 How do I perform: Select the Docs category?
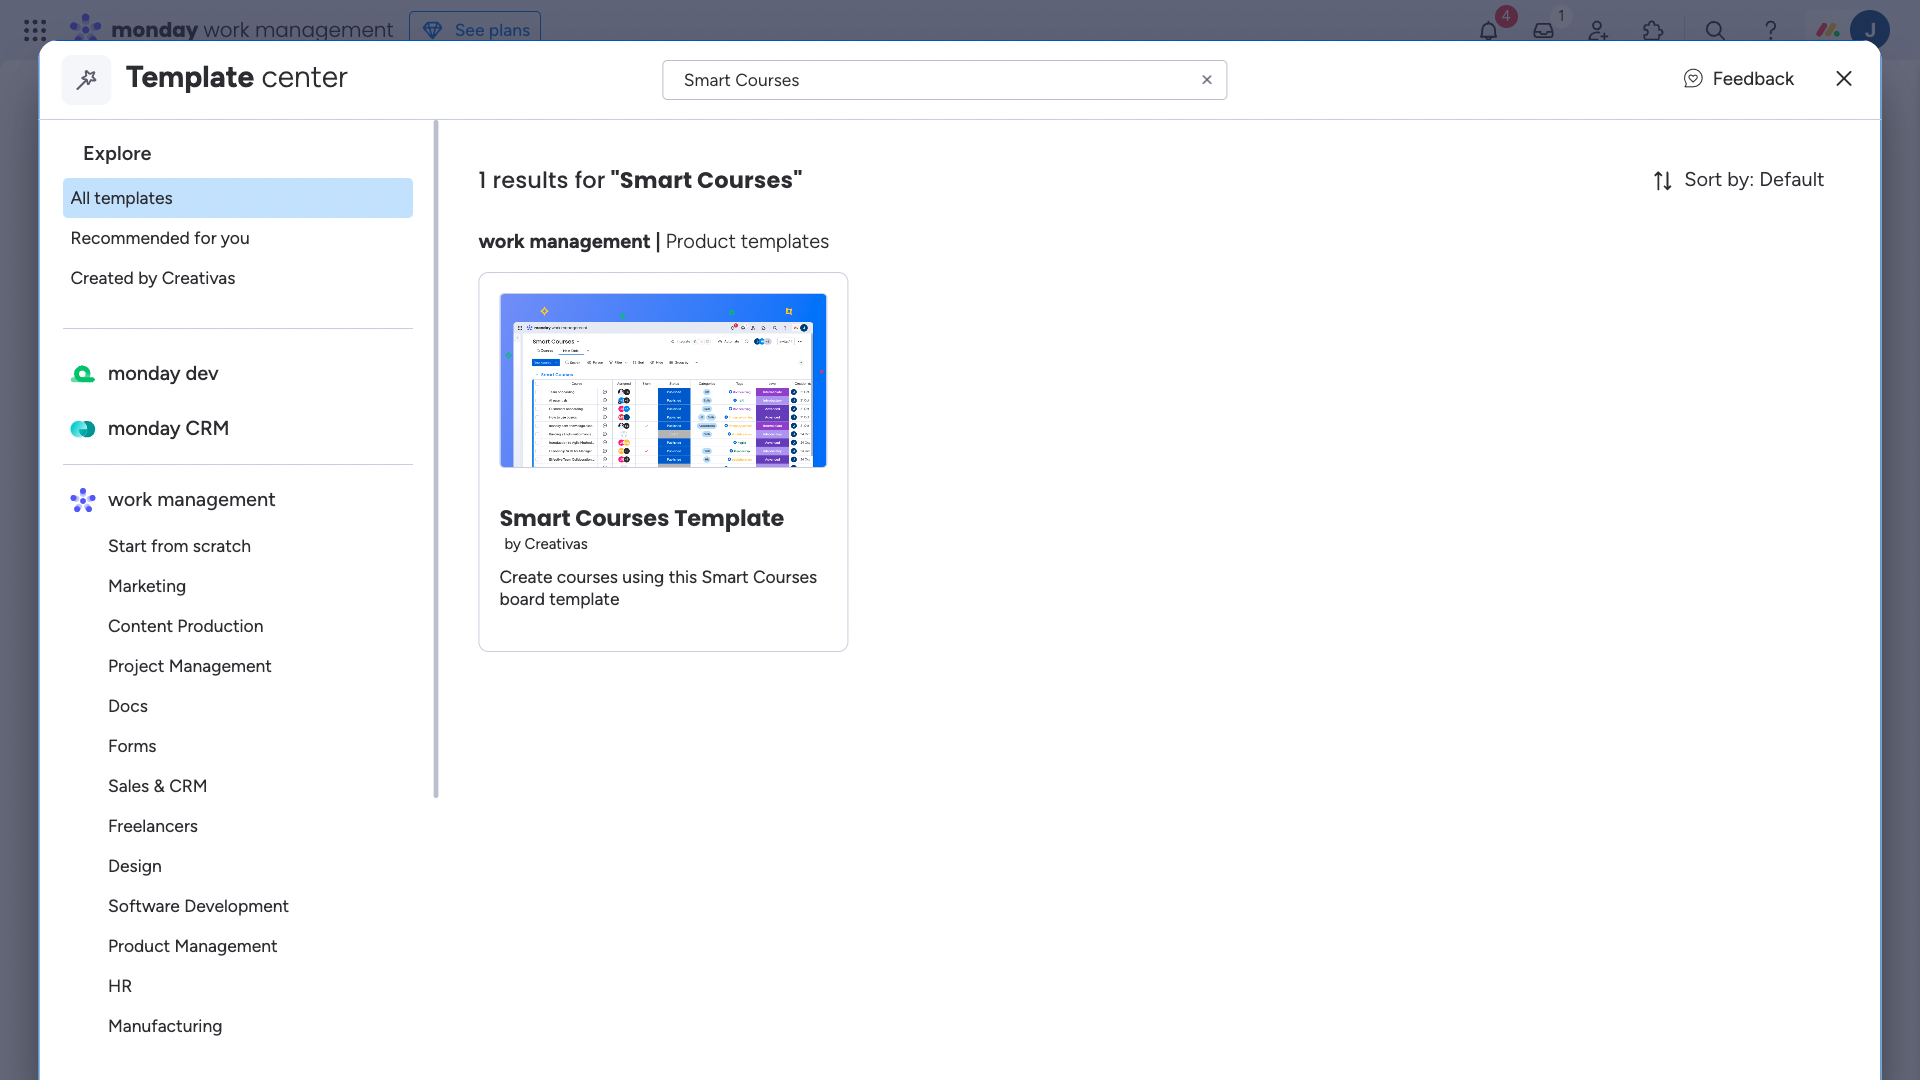point(128,706)
